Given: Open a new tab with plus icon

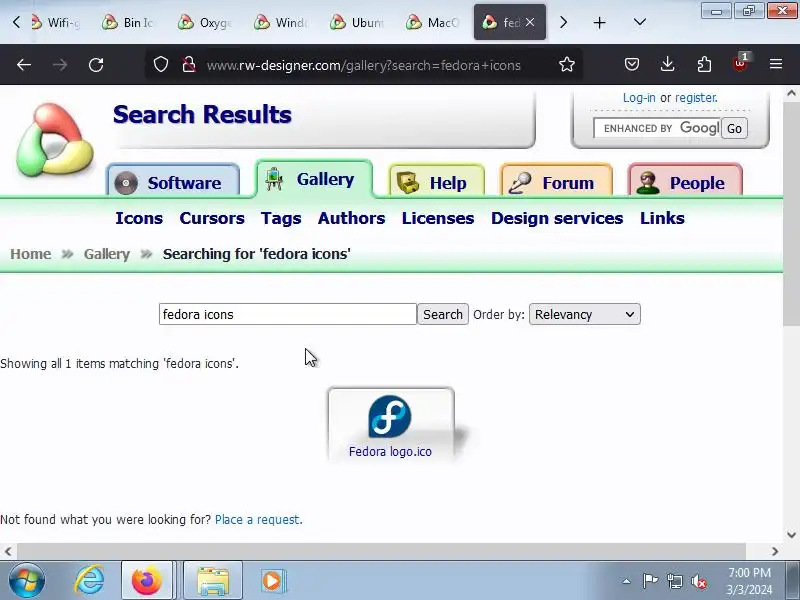Looking at the screenshot, I should coord(599,22).
